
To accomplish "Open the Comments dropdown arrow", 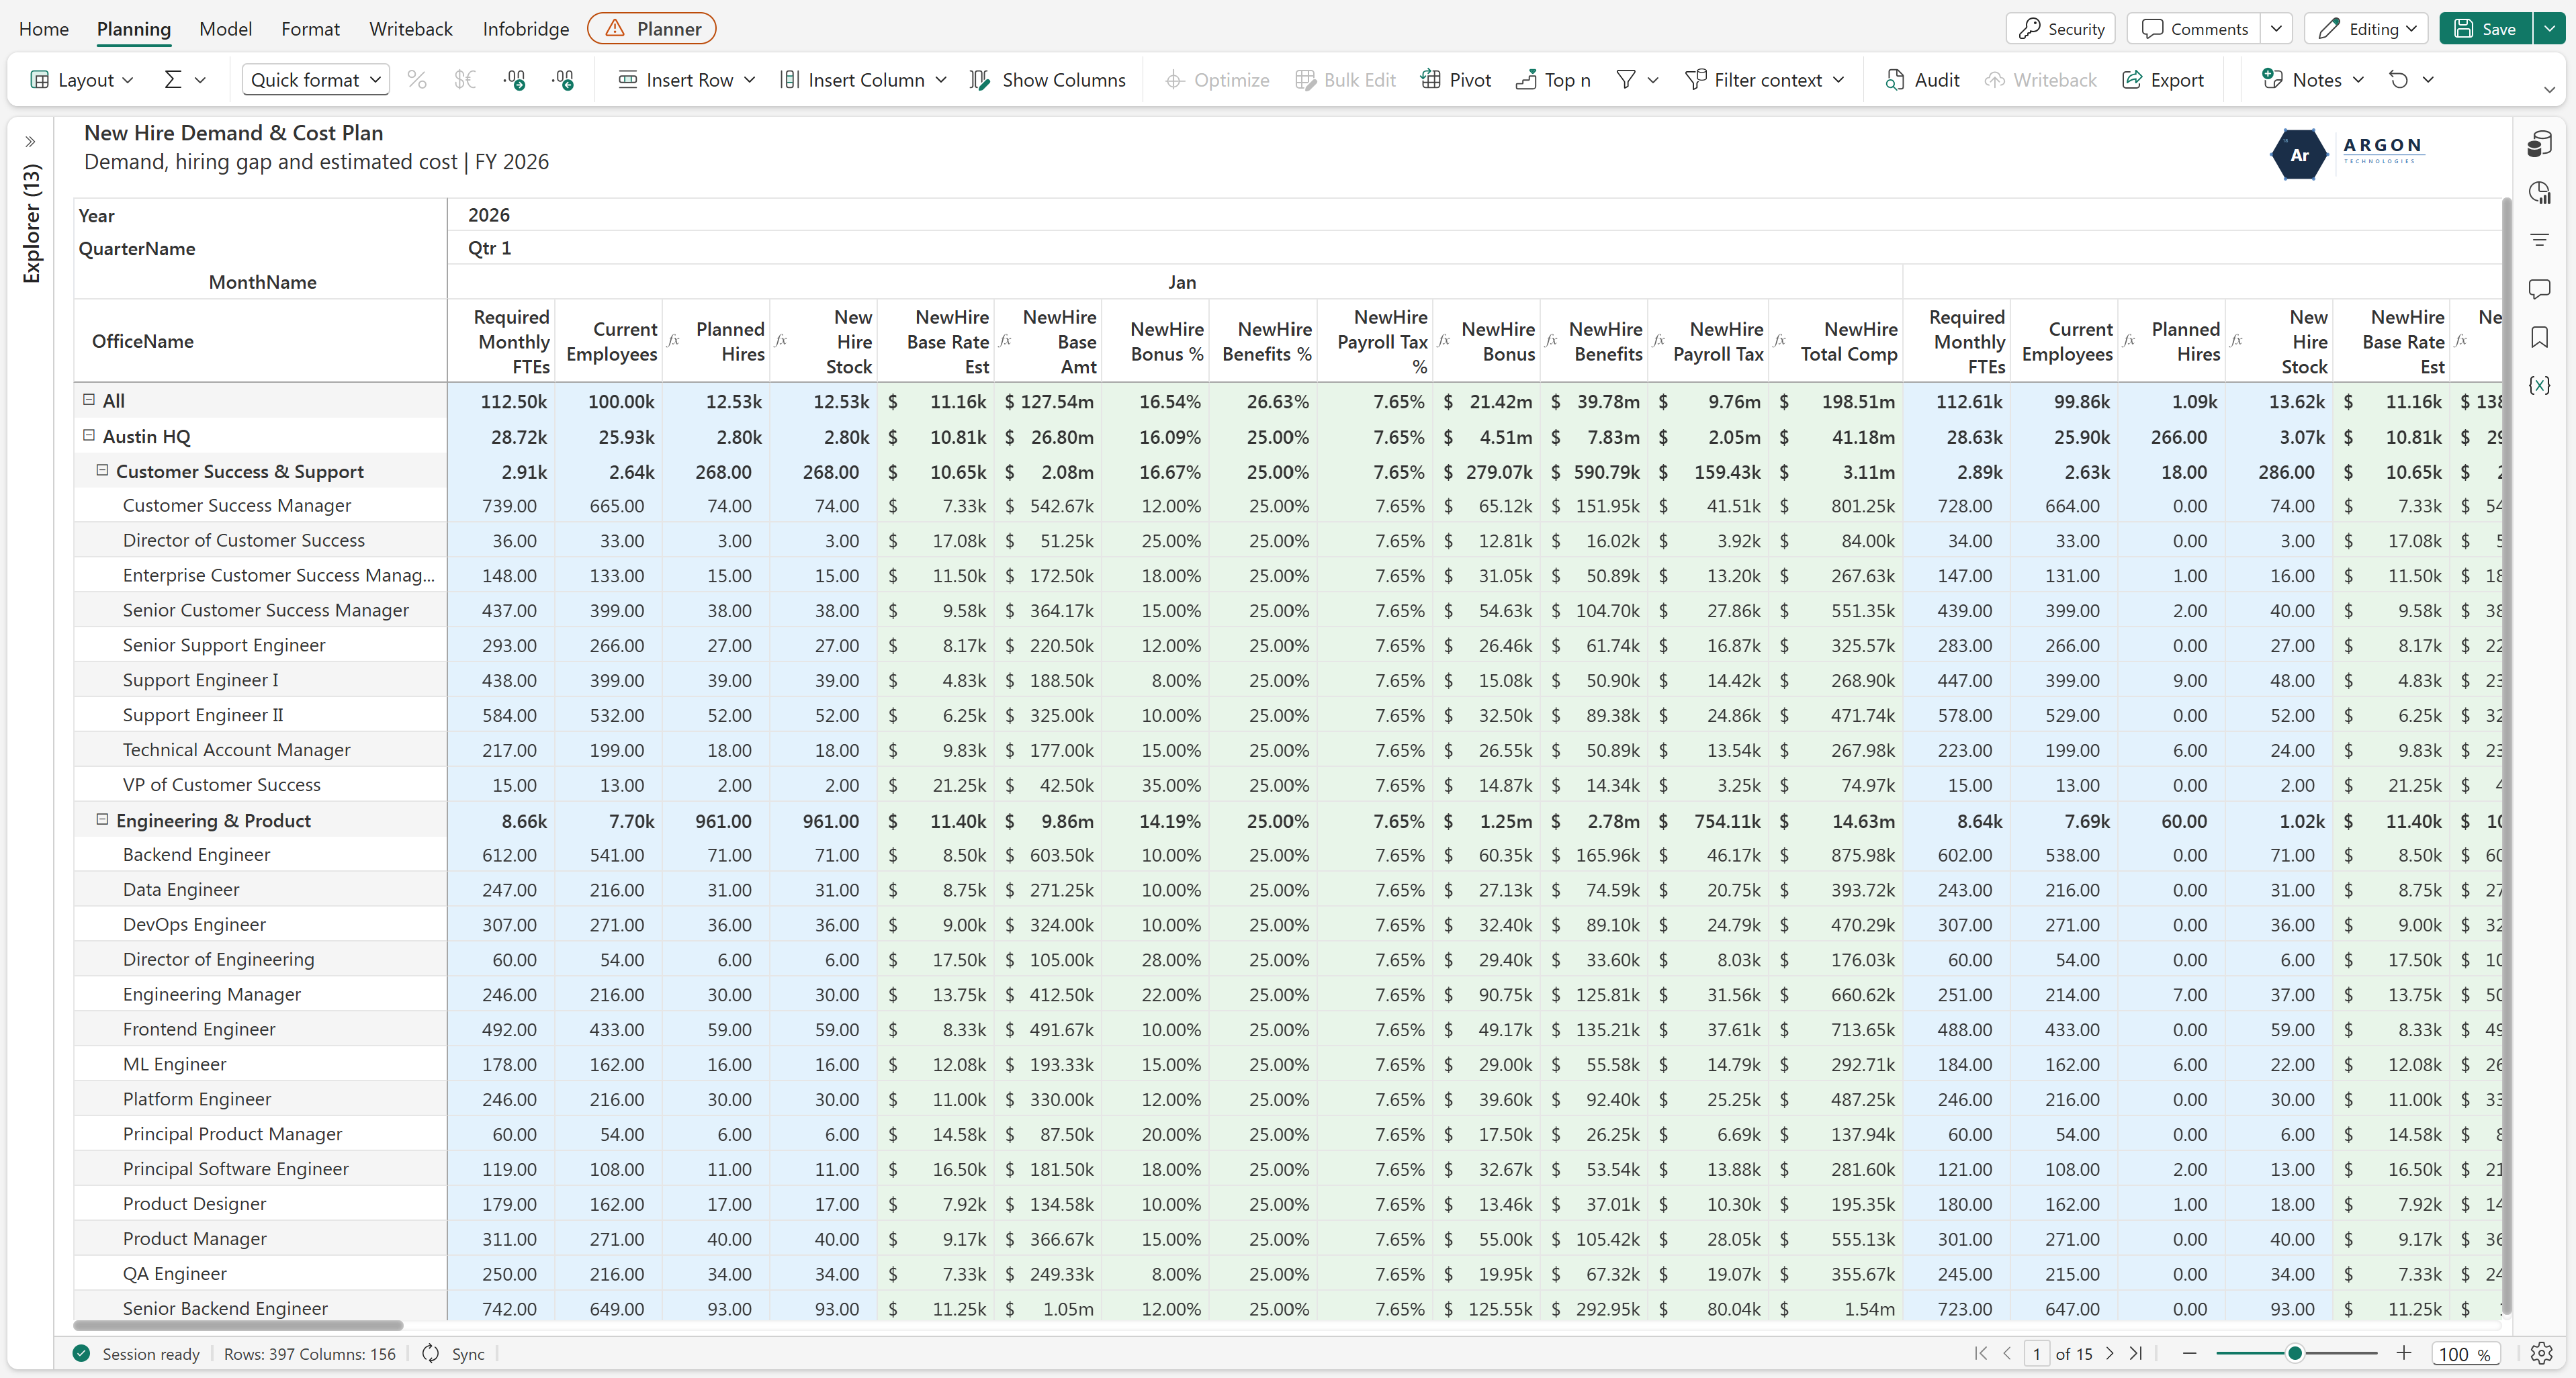I will [x=2277, y=29].
